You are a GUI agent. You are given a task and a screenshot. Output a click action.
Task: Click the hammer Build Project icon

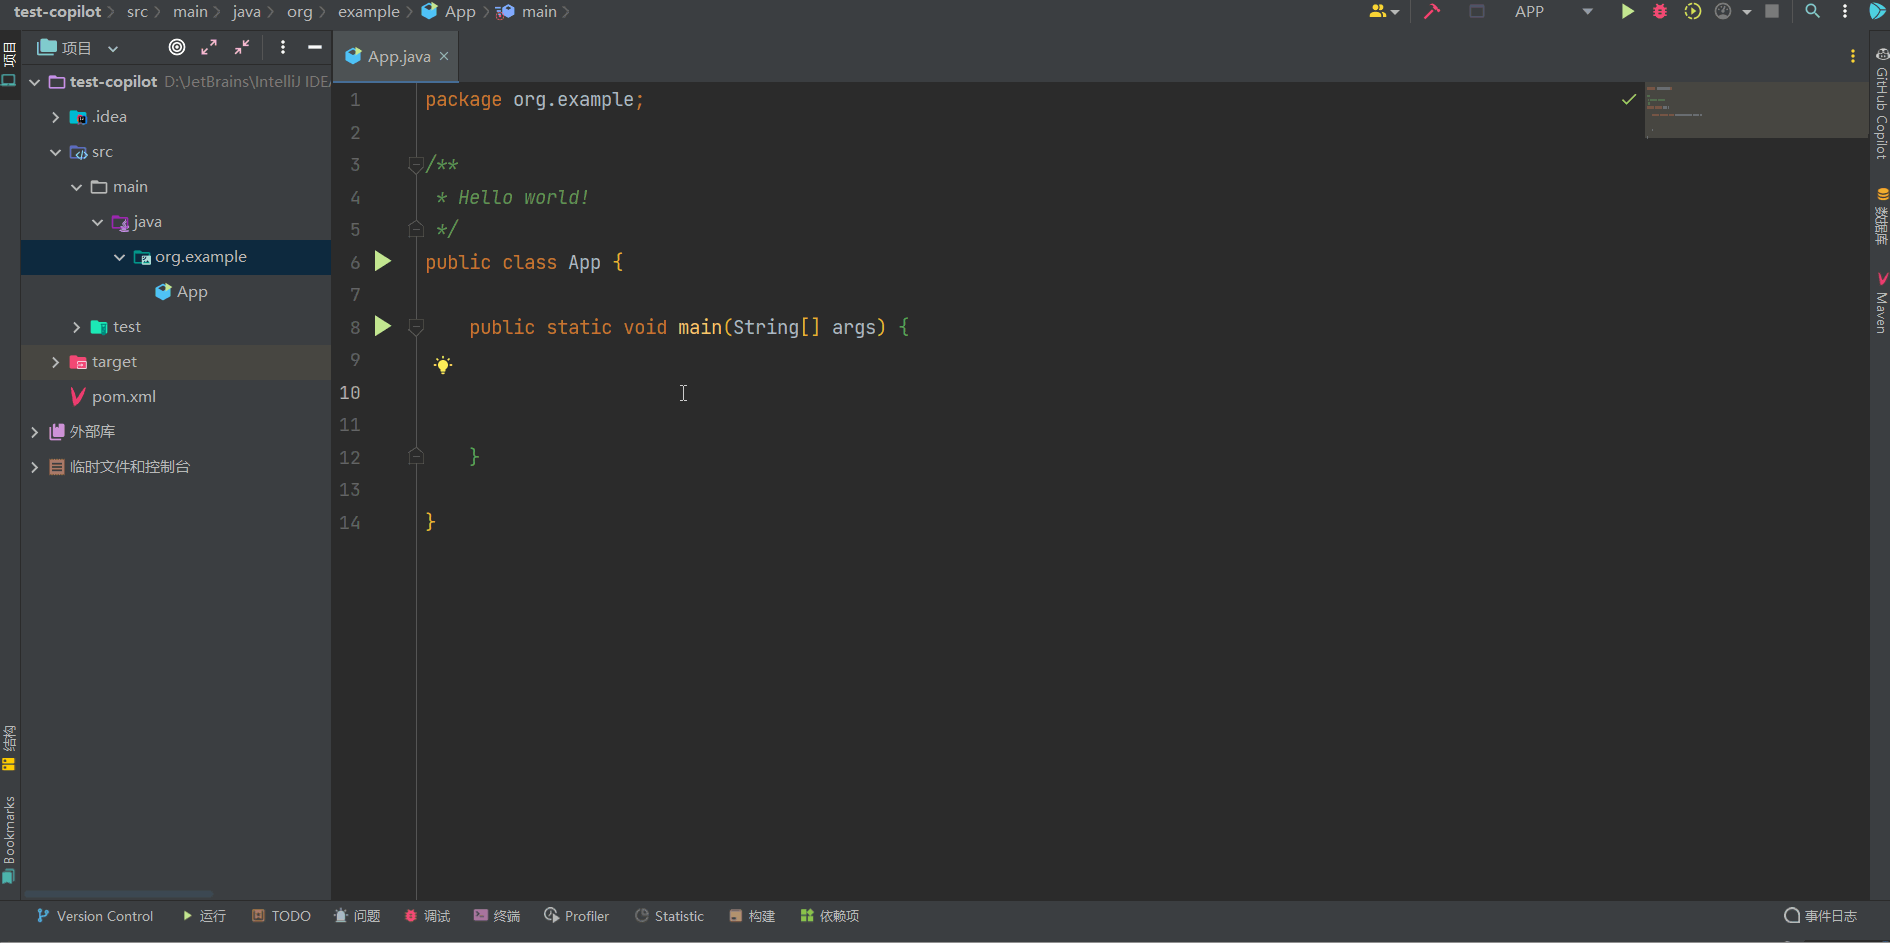point(1432,12)
